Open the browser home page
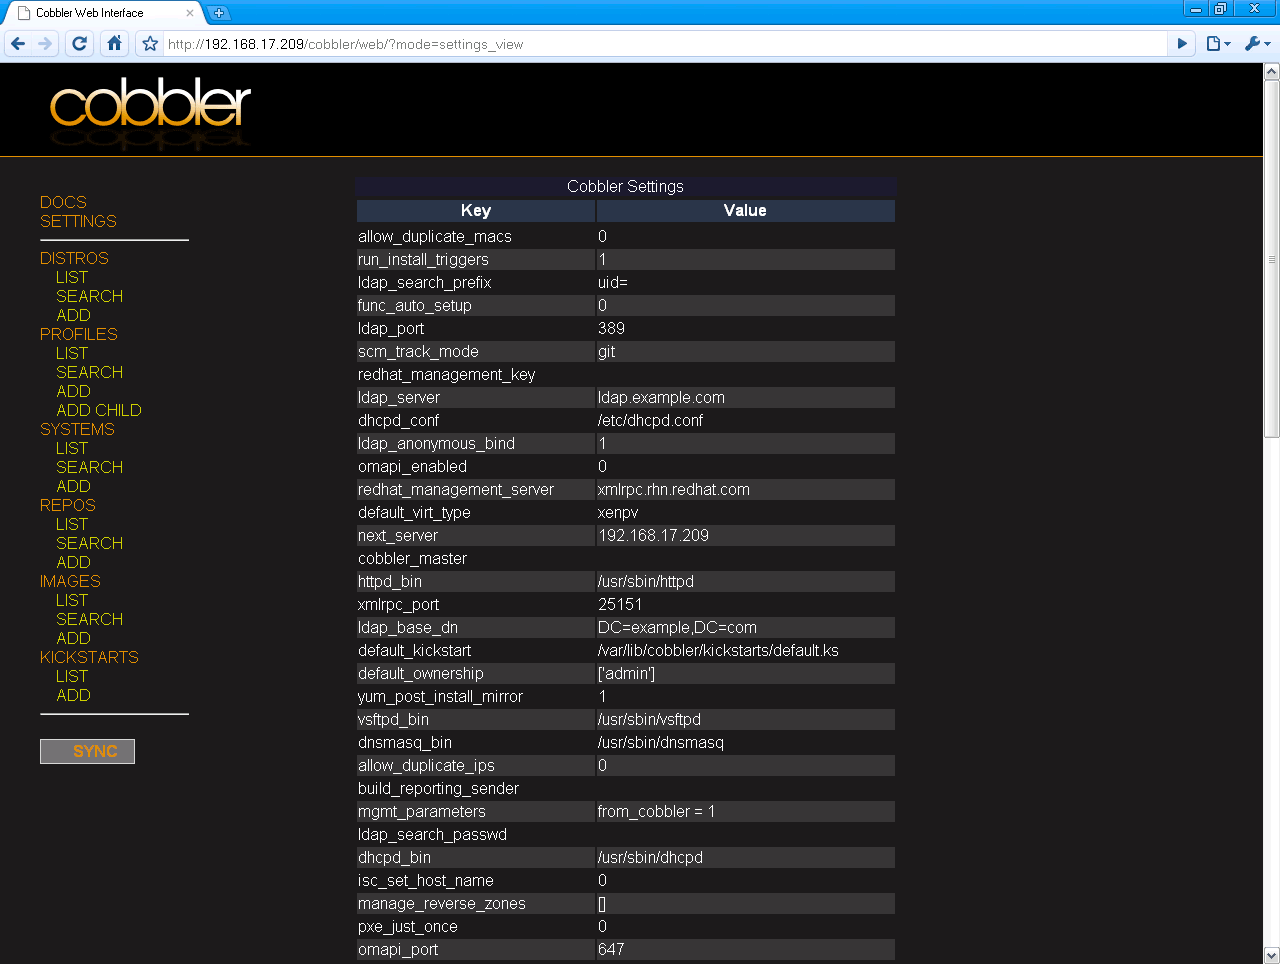The width and height of the screenshot is (1280, 964). [x=114, y=44]
